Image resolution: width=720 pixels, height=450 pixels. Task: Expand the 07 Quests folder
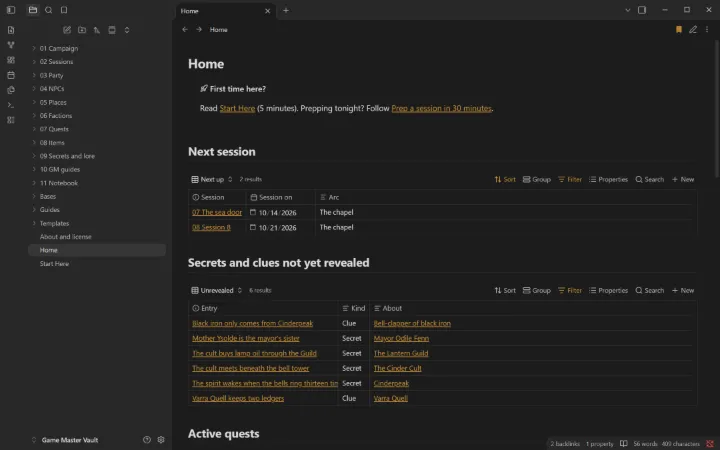[54, 129]
